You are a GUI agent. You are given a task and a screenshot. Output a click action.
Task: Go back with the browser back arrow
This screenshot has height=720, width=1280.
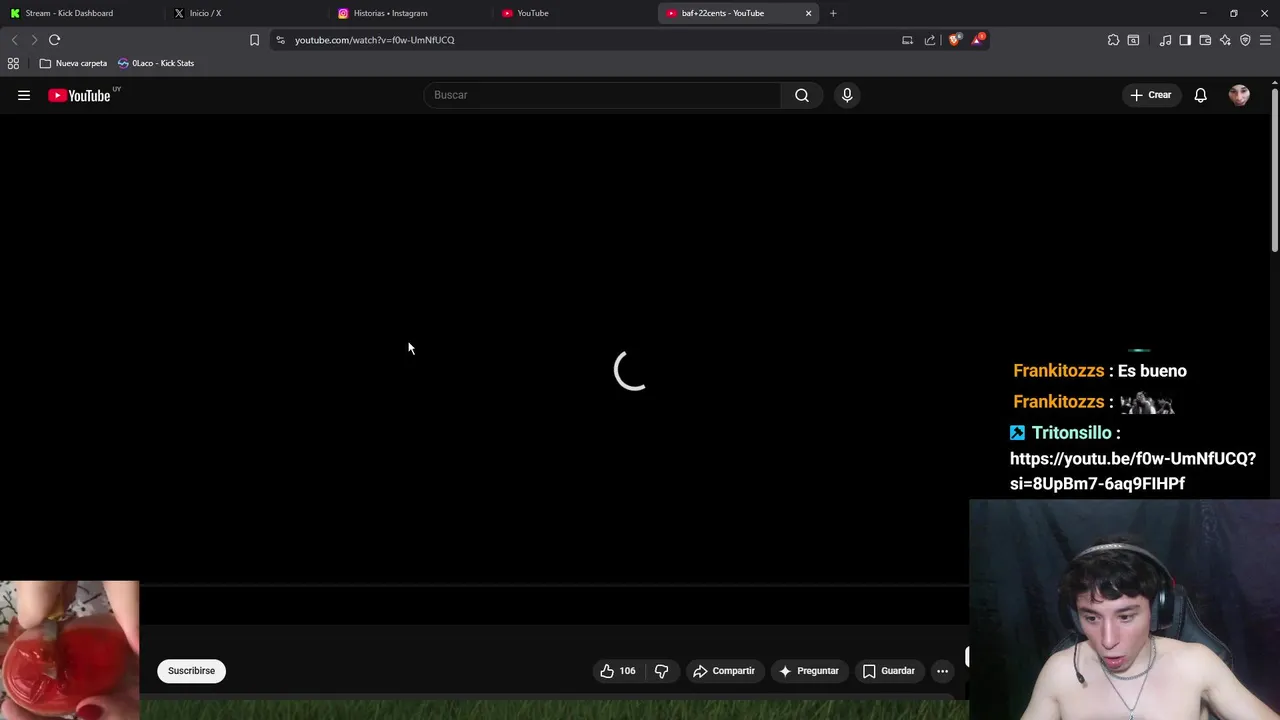pos(14,40)
